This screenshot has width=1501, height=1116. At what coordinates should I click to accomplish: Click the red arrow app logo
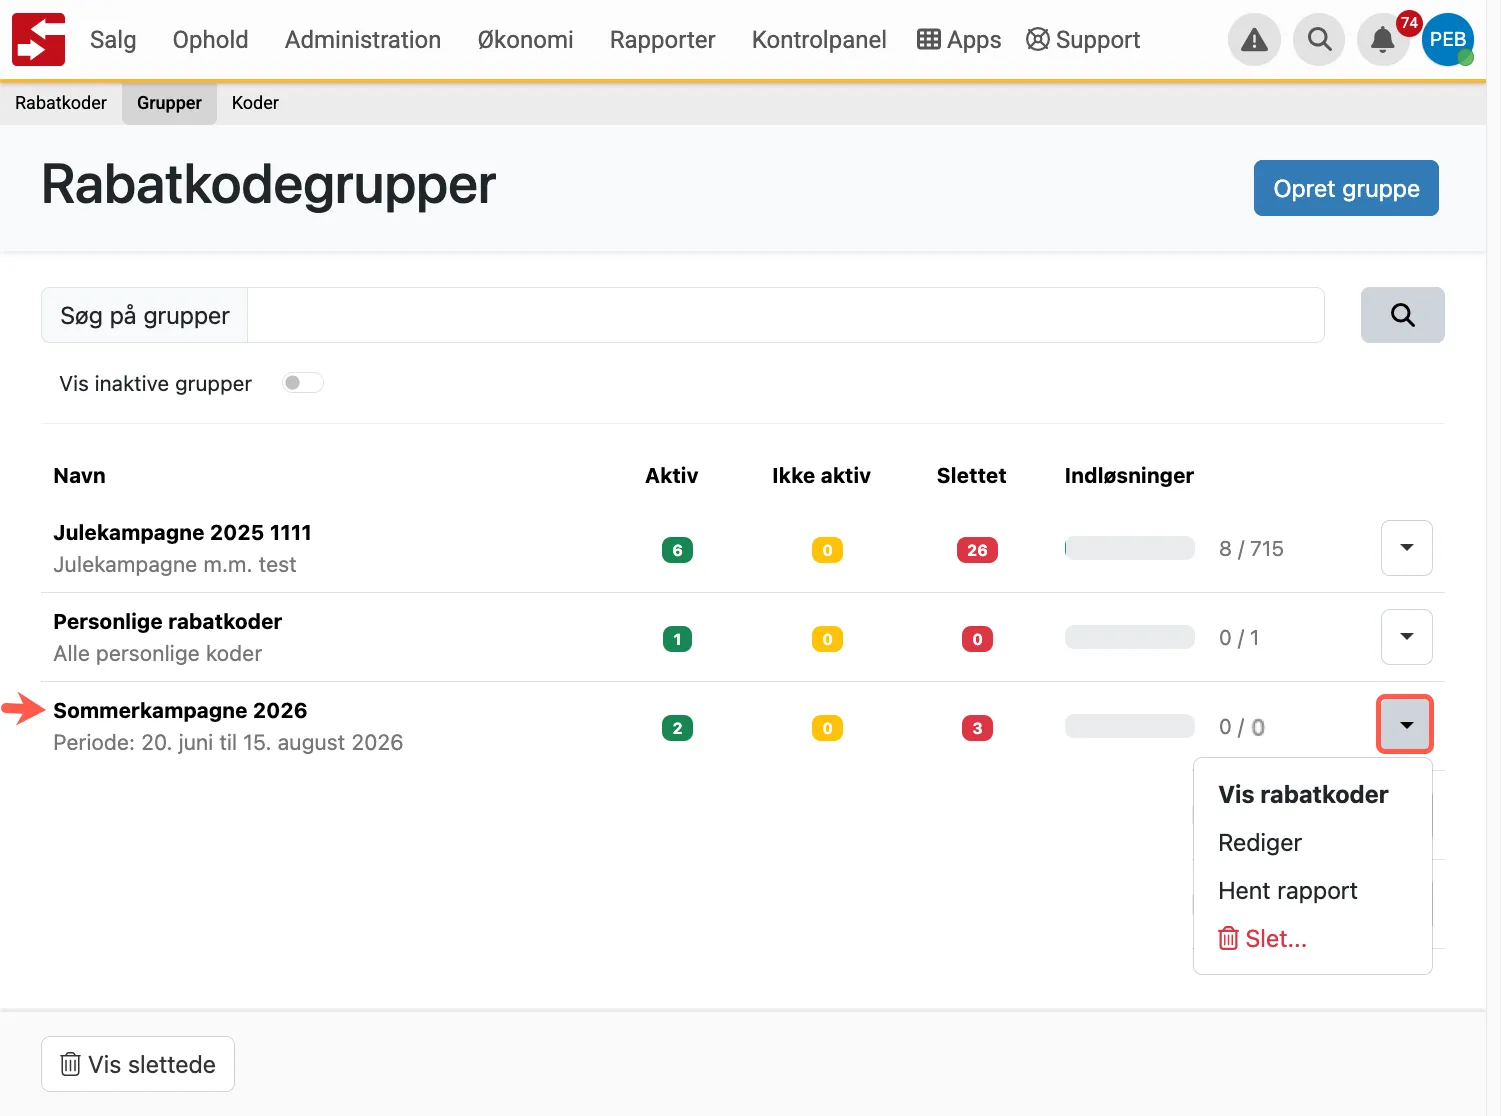pos(39,40)
